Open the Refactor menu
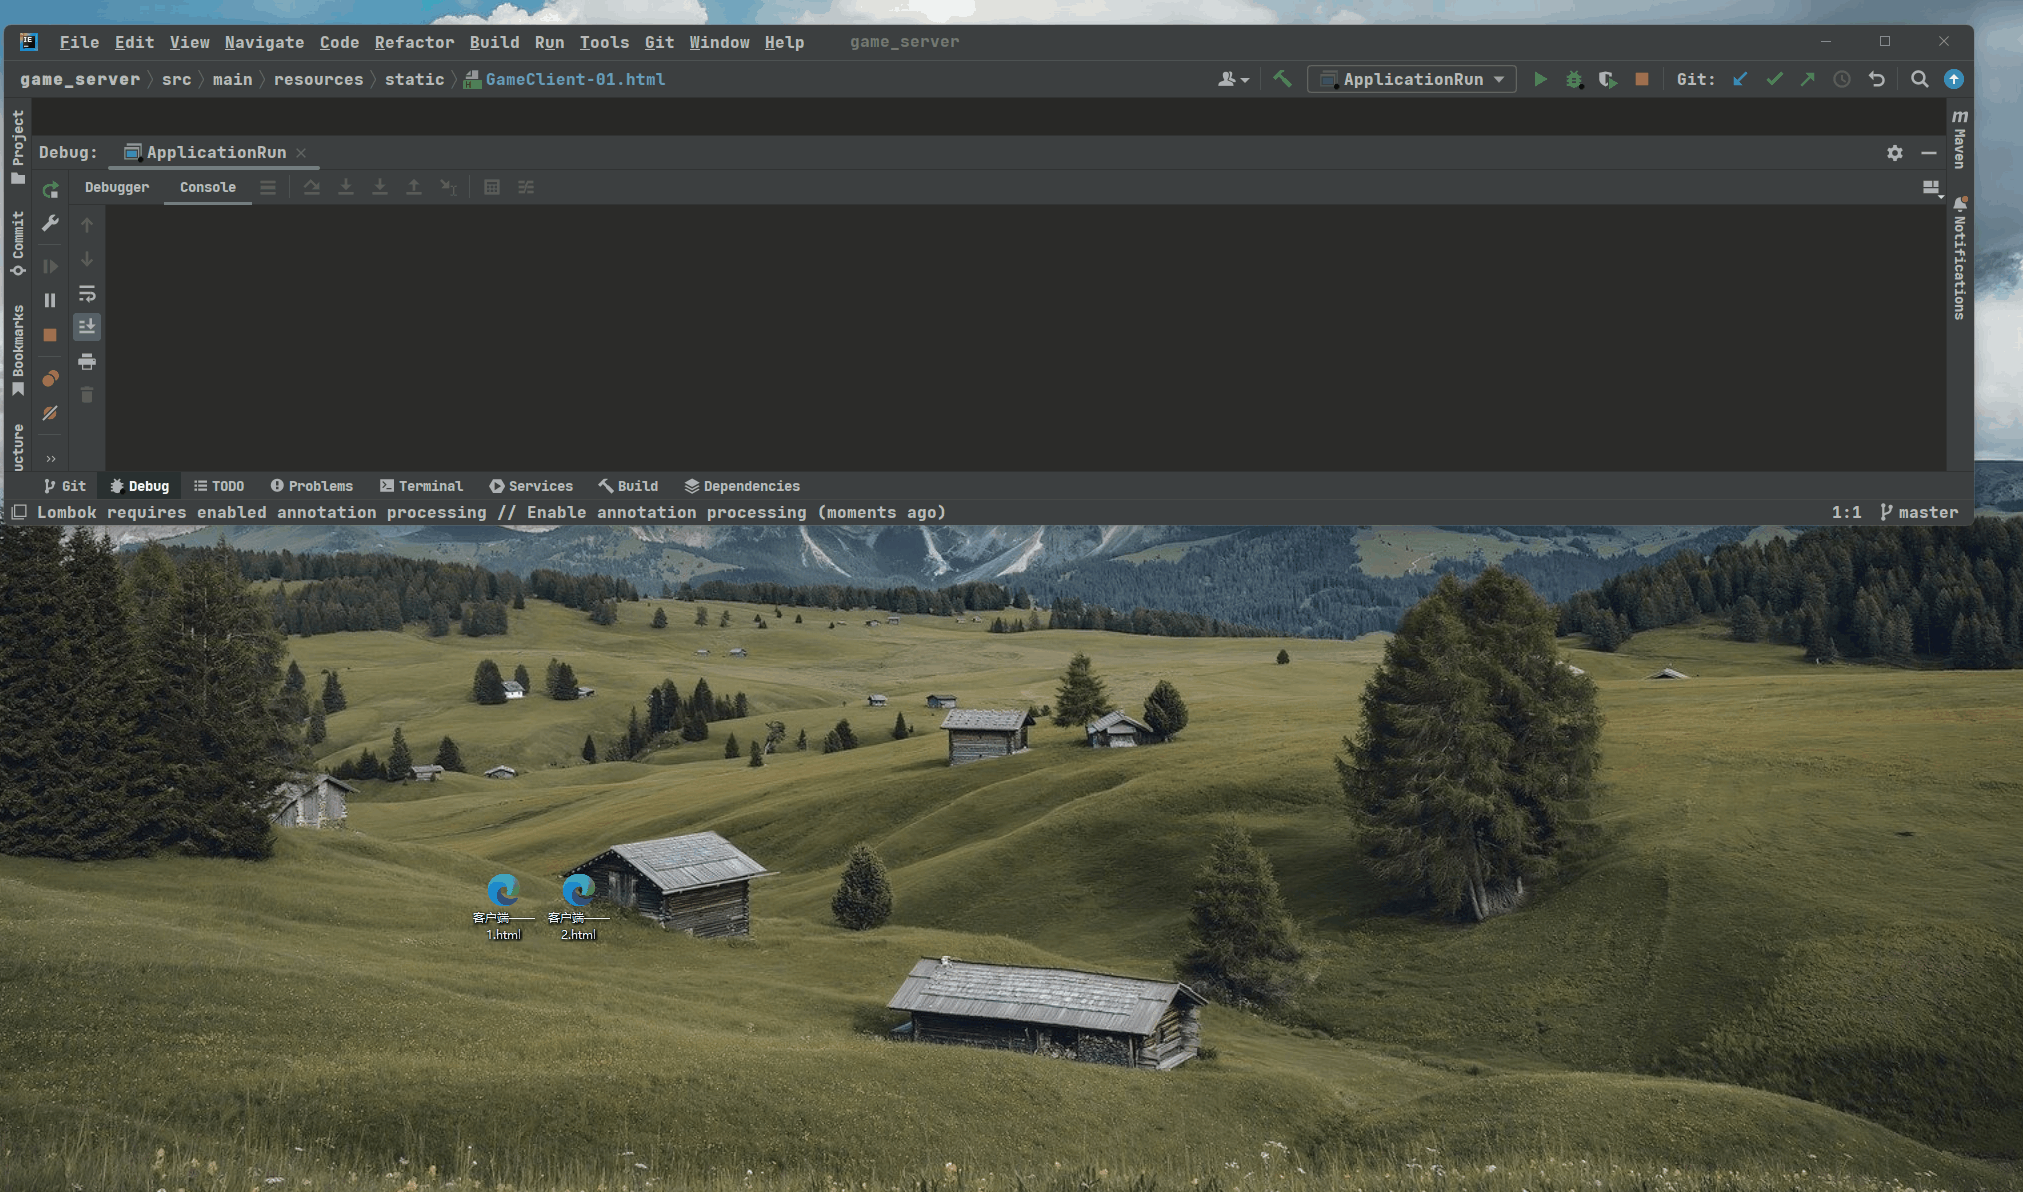This screenshot has height=1192, width=2023. (414, 42)
